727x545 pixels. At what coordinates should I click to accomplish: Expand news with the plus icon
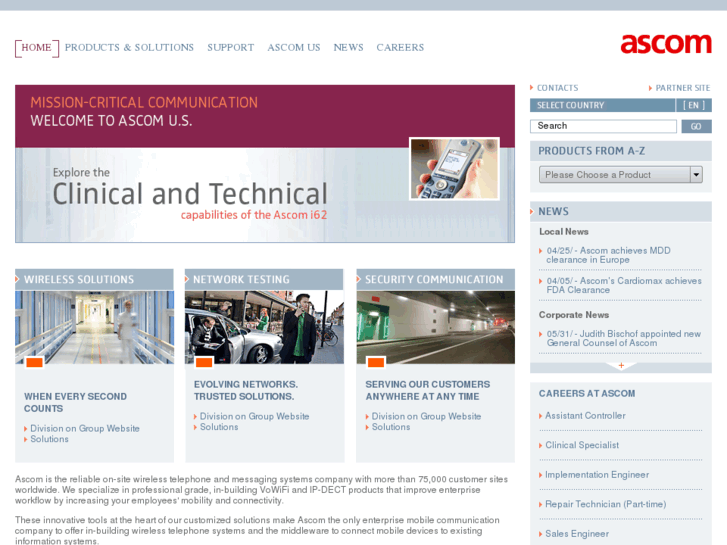coord(621,366)
